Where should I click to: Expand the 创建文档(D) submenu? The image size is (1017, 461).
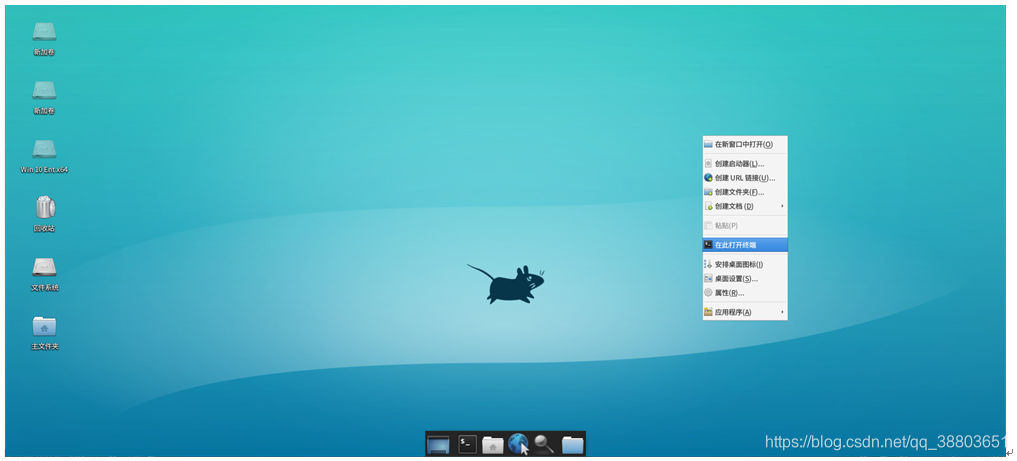745,206
